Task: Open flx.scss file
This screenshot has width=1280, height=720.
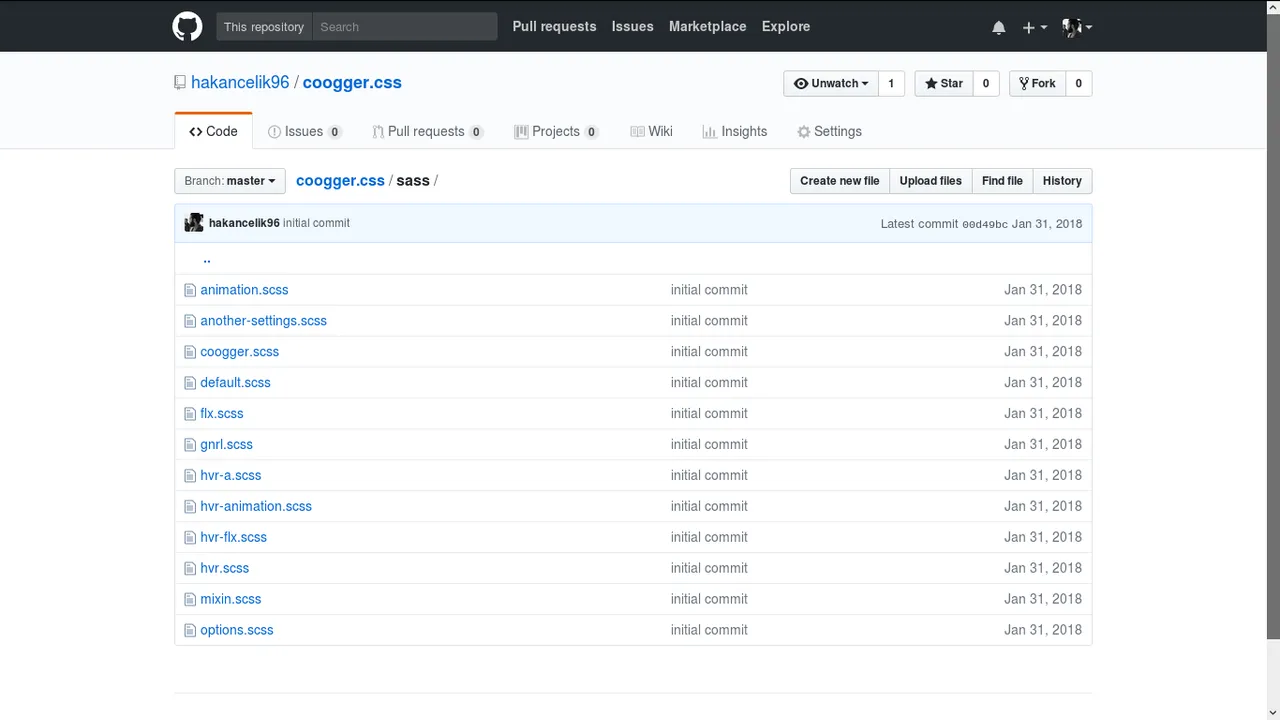Action: pos(222,414)
